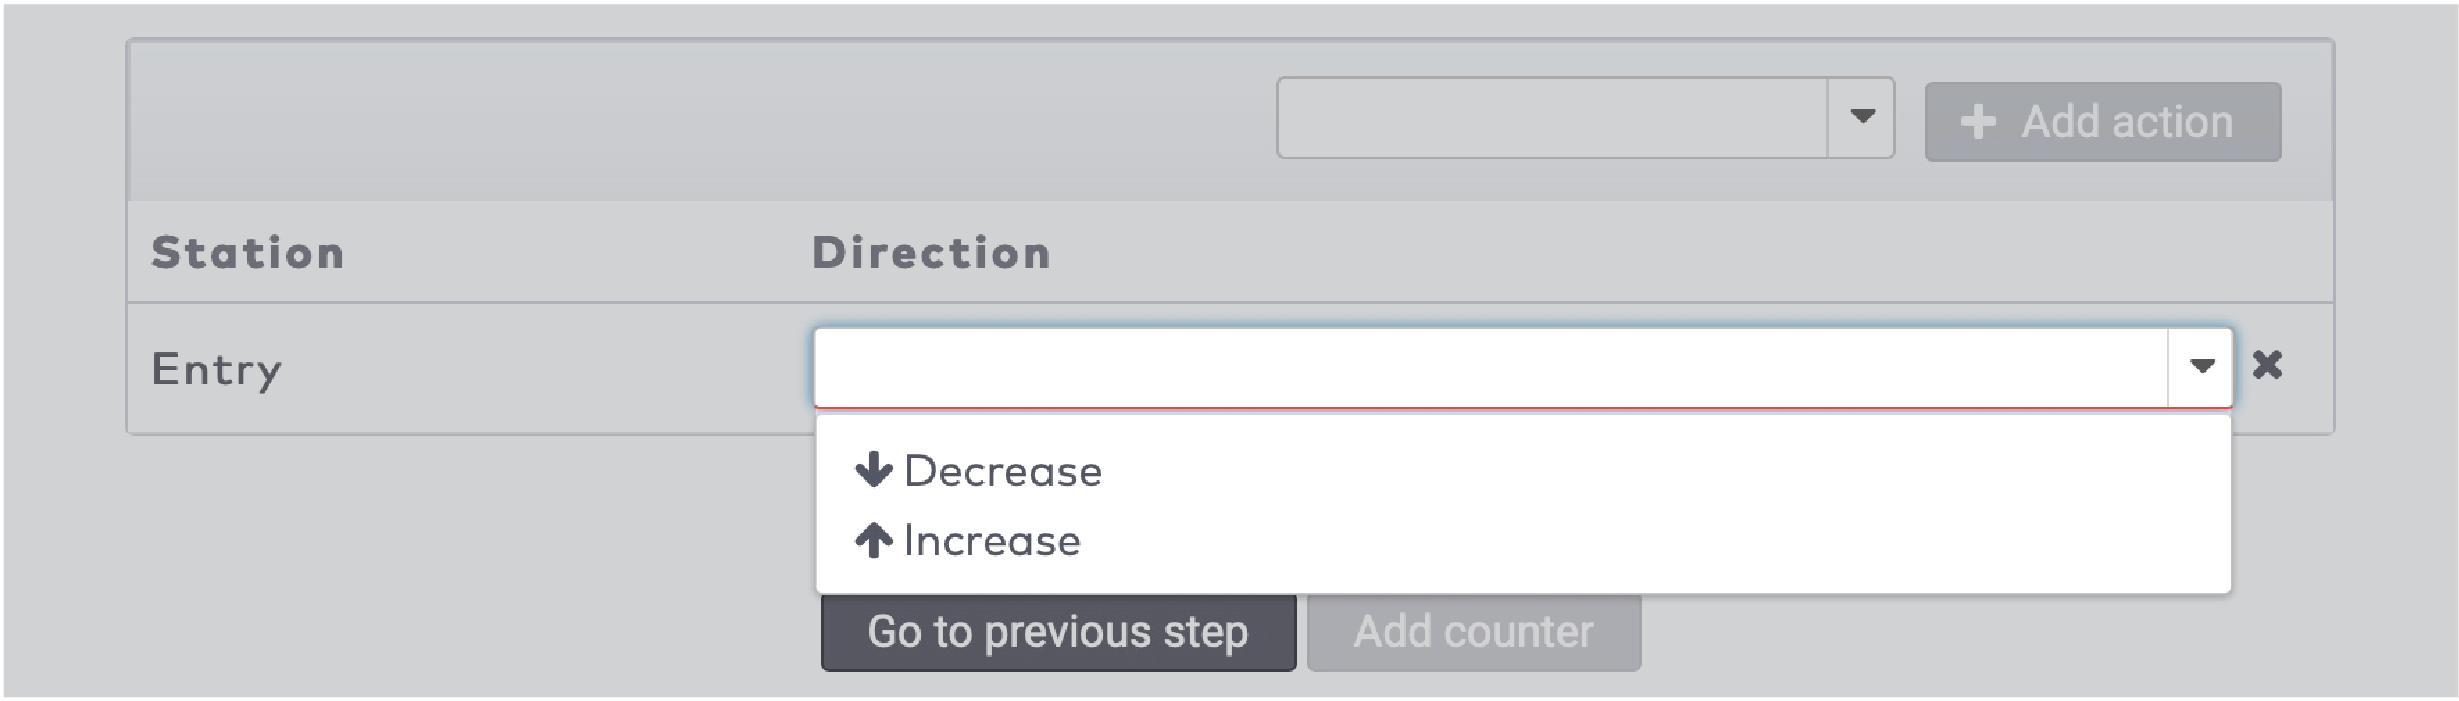Click the plus icon on Add action
The image size is (2459, 701).
1976,121
